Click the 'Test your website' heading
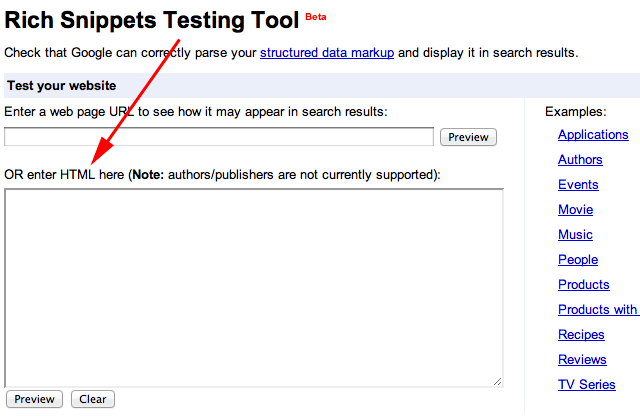 coord(62,86)
